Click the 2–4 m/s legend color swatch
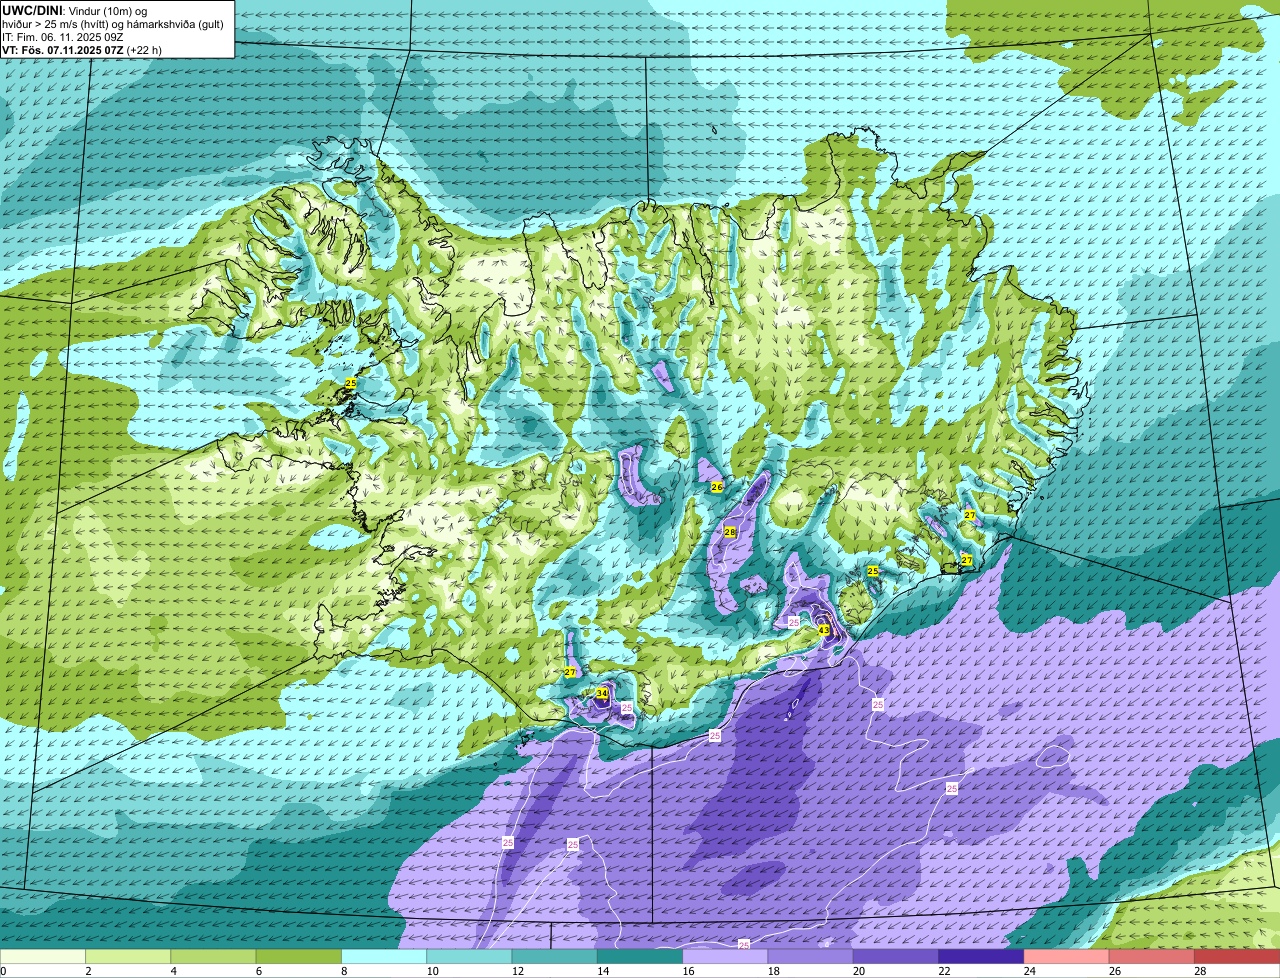 coord(128,956)
